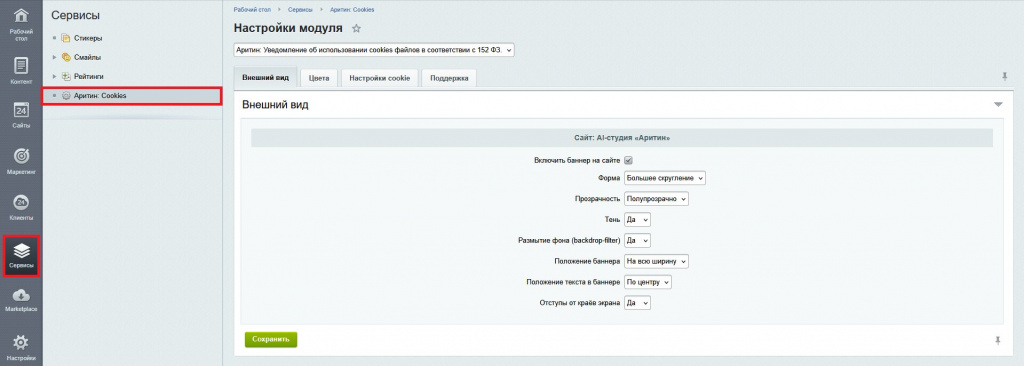Open the Размытие фона (backdrop-filter) dropdown

pos(637,241)
